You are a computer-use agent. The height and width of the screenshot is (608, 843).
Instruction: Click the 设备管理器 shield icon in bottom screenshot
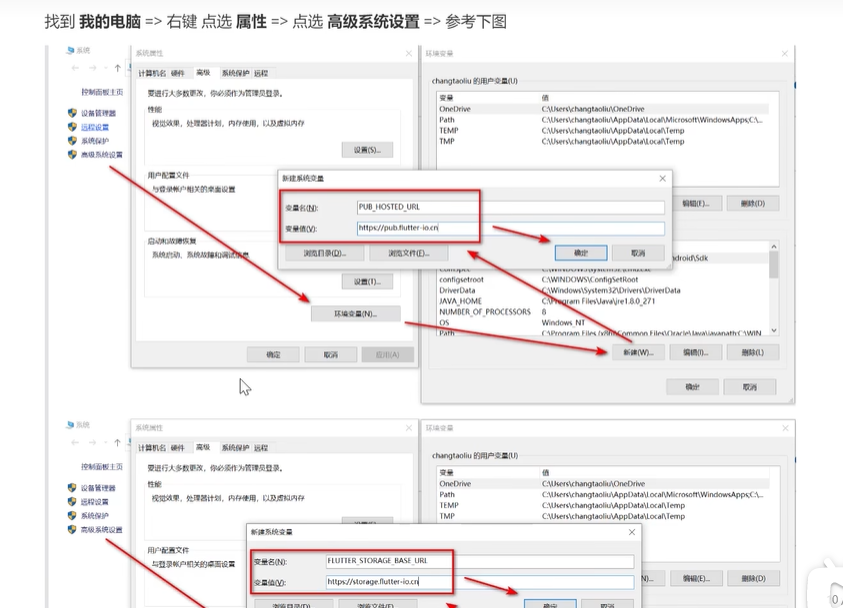(x=73, y=488)
